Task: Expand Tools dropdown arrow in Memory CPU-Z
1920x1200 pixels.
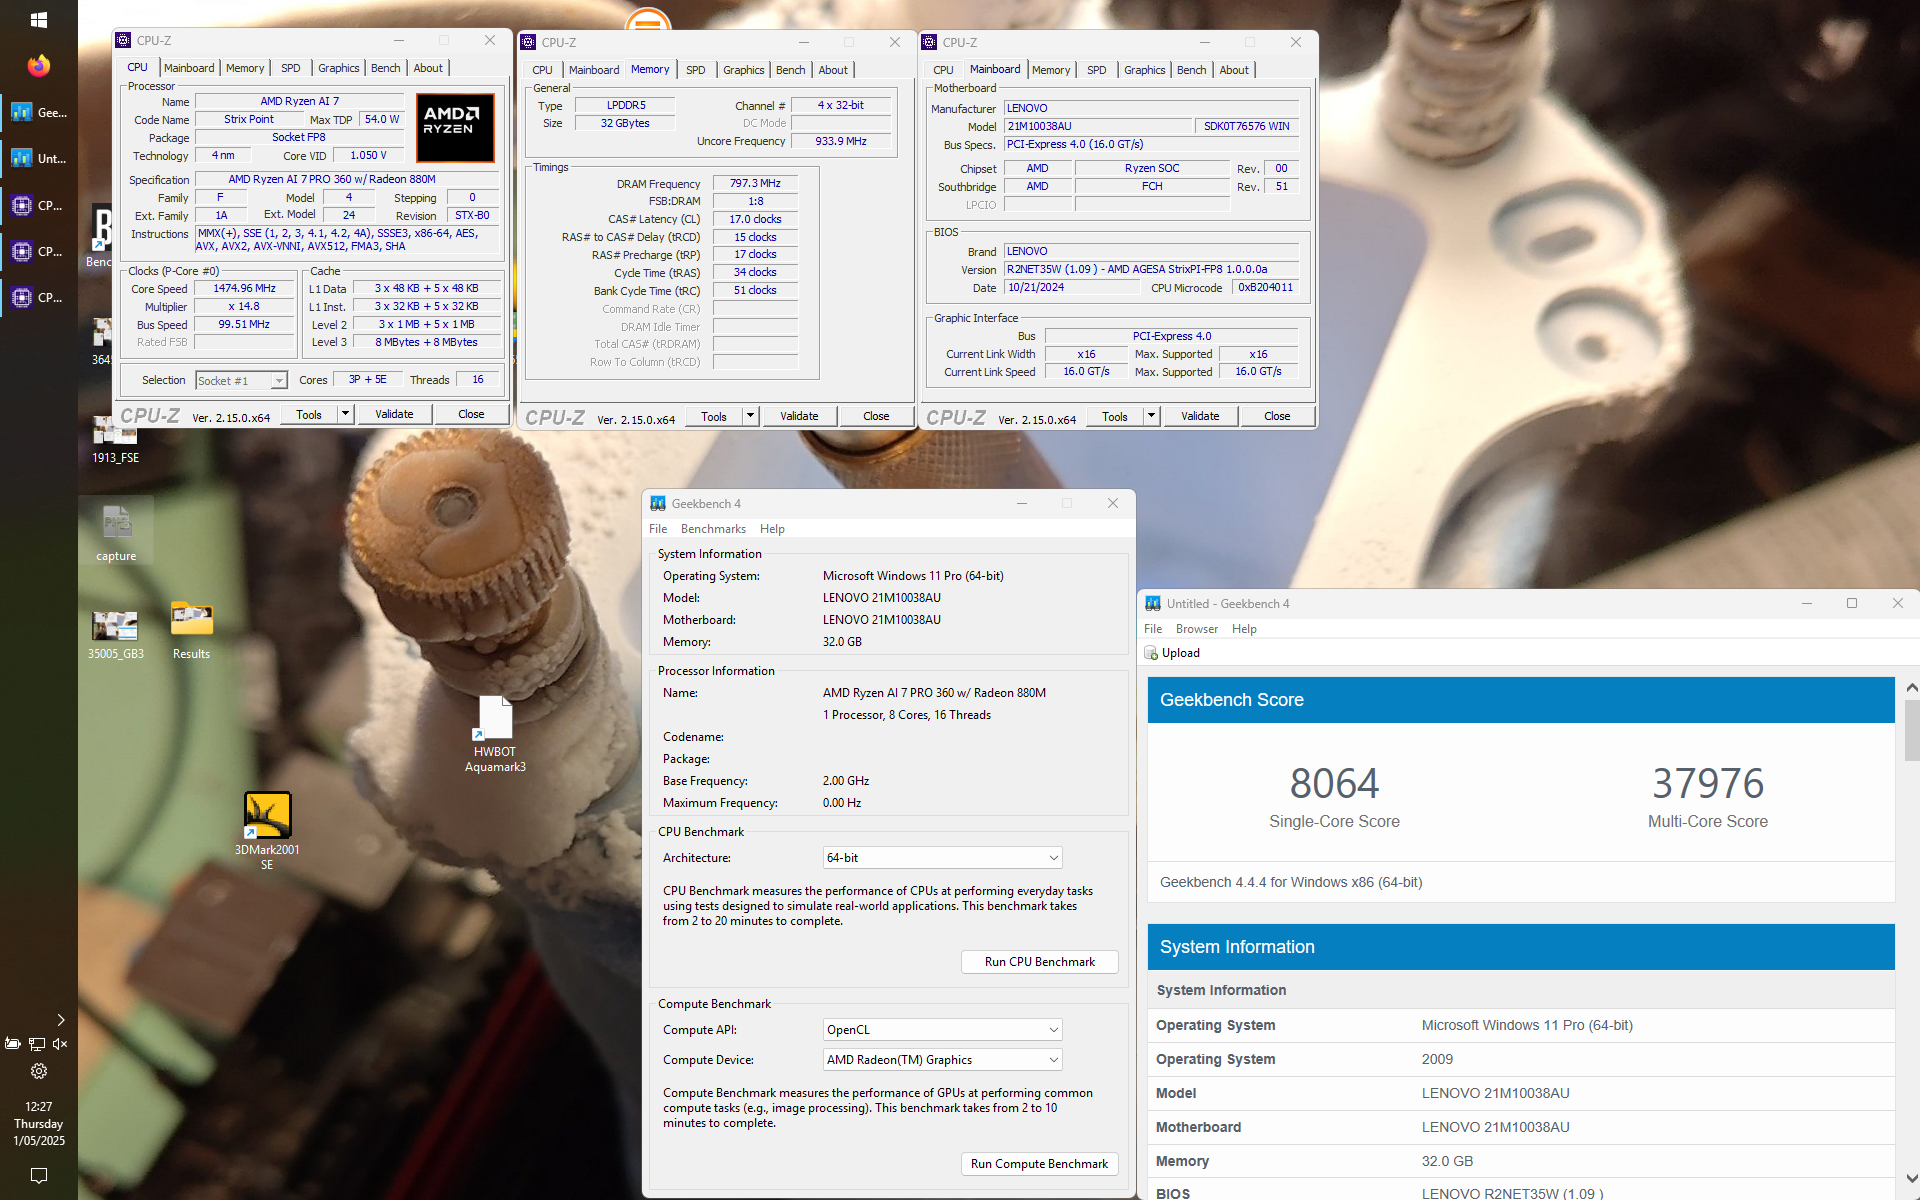Action: (x=750, y=416)
